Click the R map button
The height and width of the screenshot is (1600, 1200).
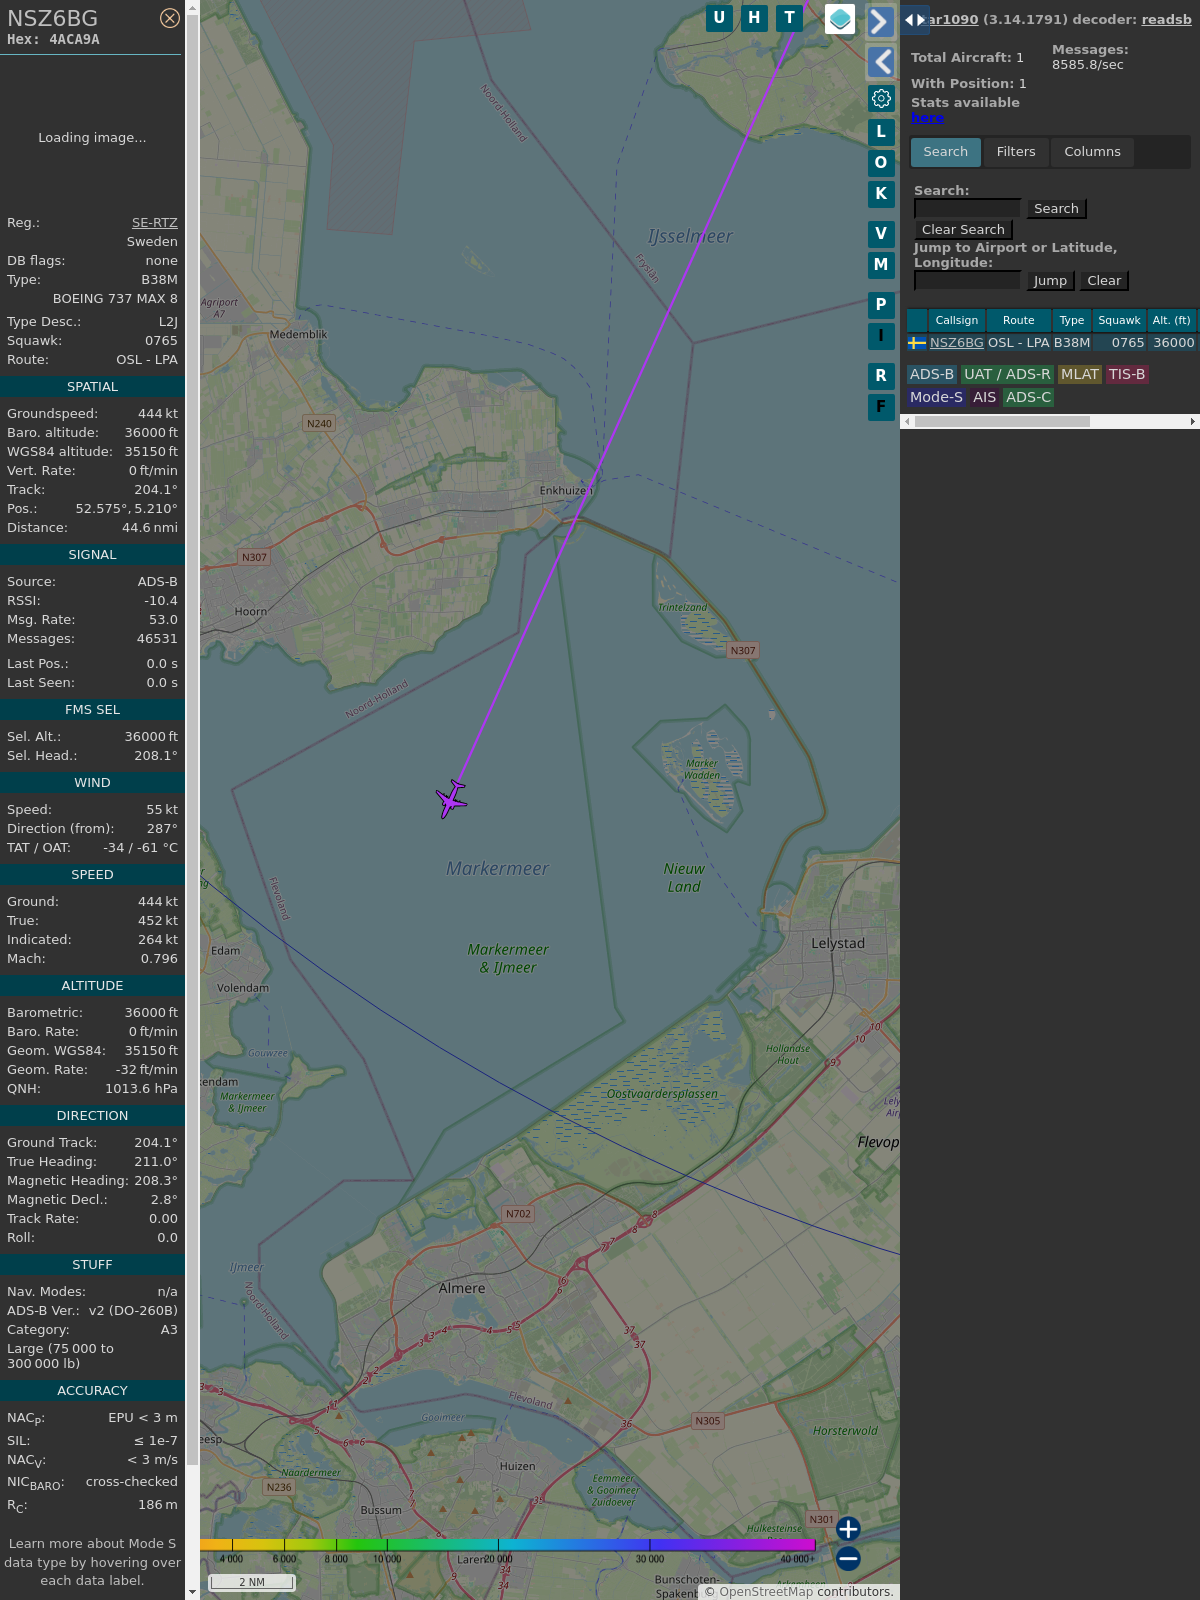click(881, 376)
